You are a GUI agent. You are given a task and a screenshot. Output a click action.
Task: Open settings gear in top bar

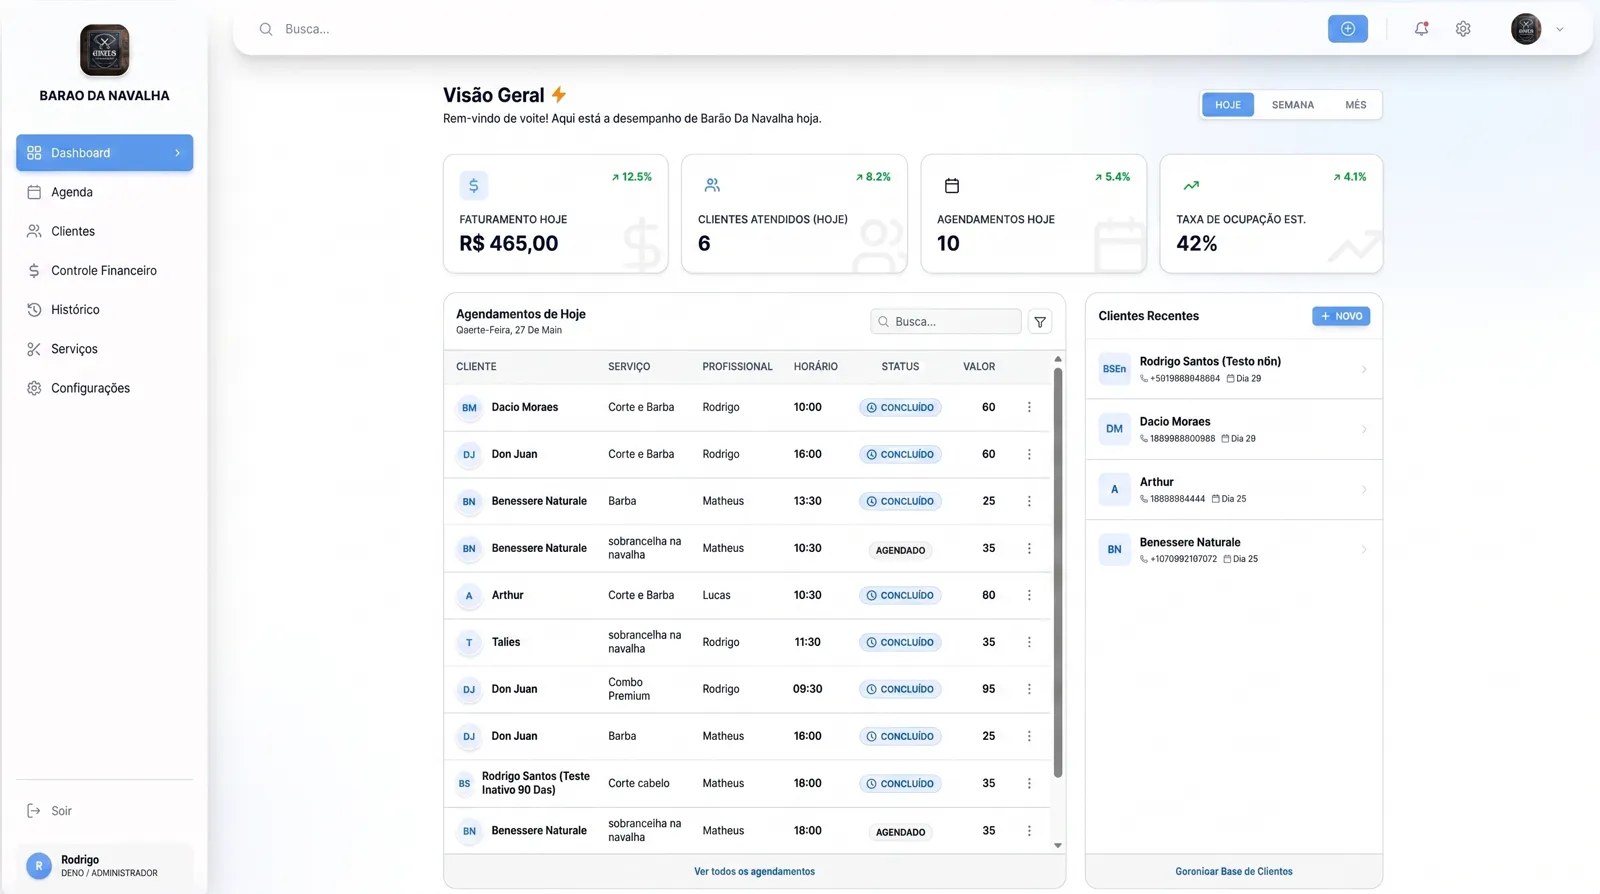[1463, 29]
